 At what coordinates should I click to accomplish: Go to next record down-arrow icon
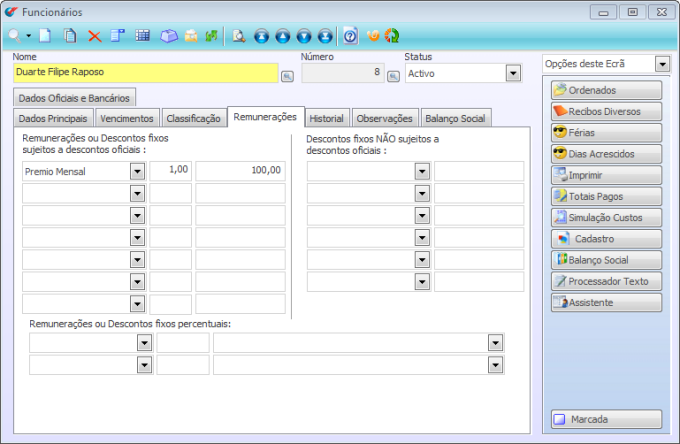tap(304, 36)
